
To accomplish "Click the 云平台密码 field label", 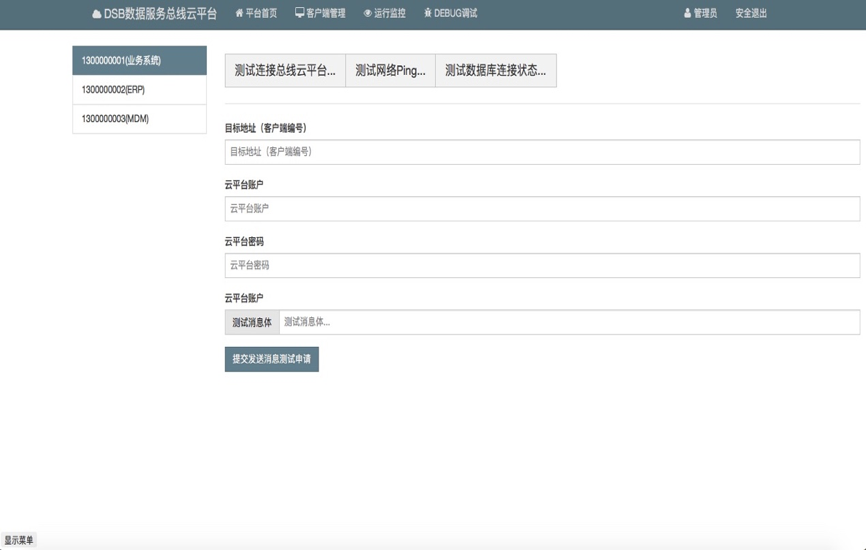I will (244, 241).
